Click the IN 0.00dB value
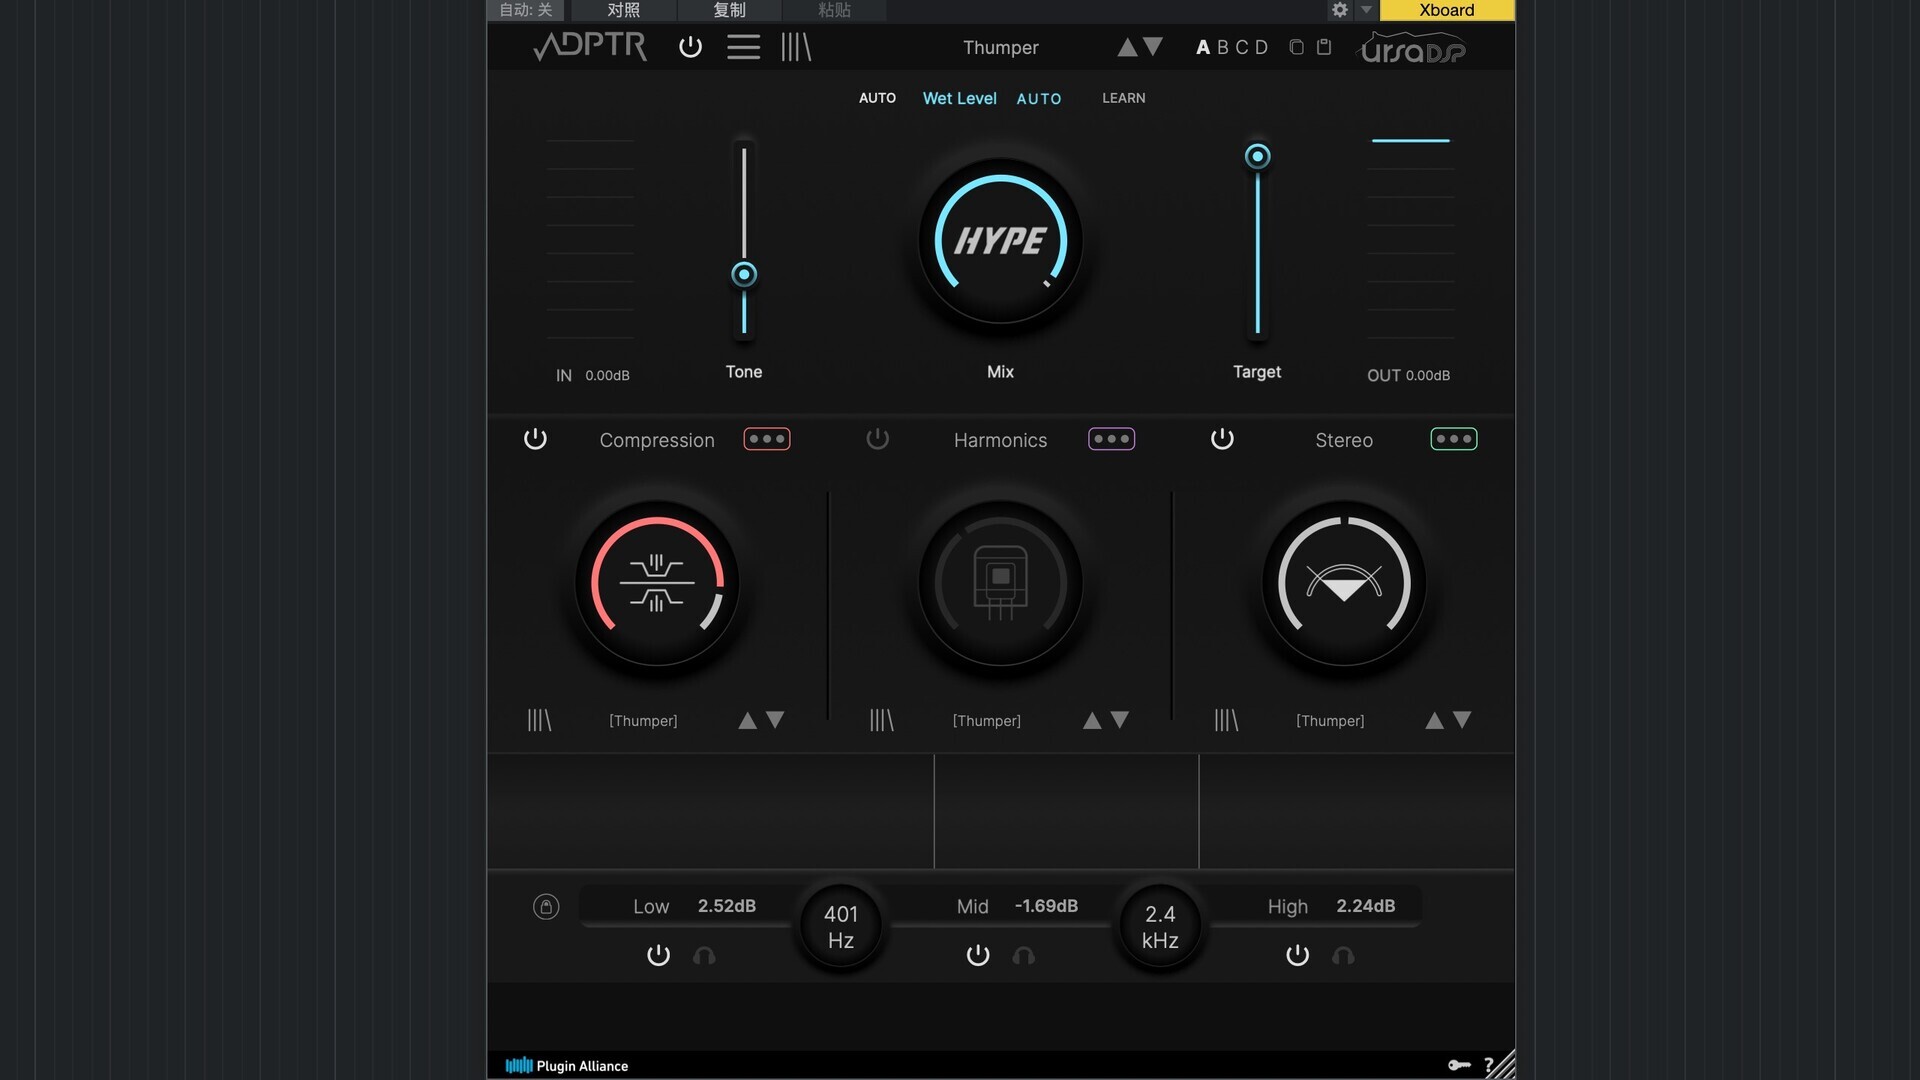The height and width of the screenshot is (1080, 1920). click(x=607, y=376)
